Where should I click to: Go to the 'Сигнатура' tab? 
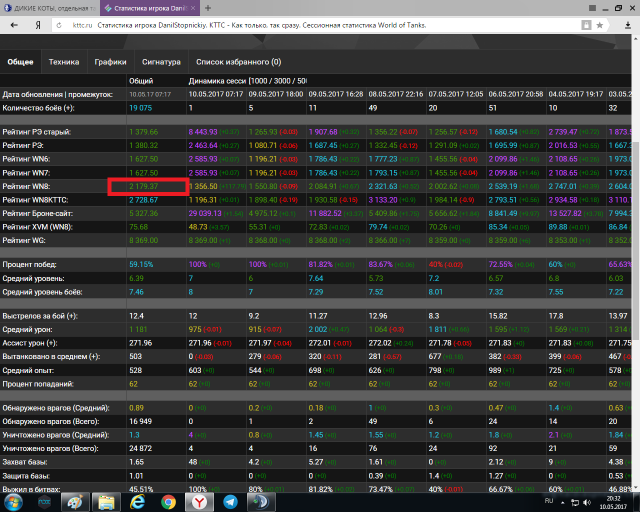161,62
